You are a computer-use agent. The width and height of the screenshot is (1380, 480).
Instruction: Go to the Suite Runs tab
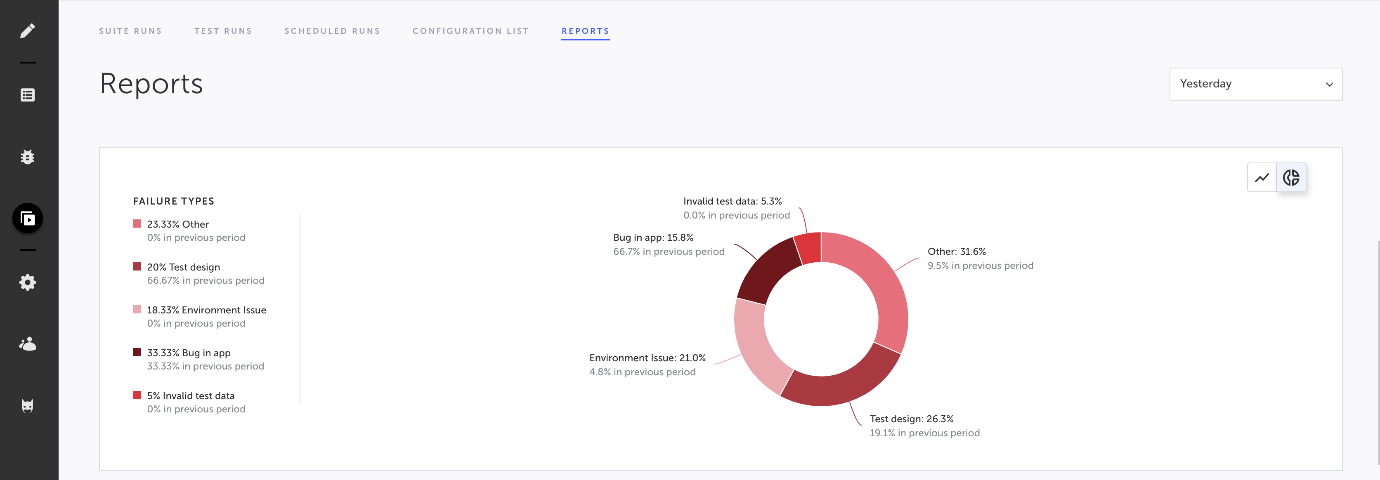coord(130,31)
